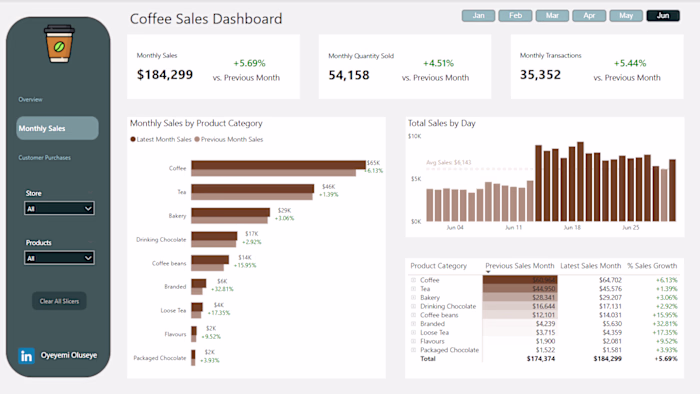Click the Latest Month Sales legend marker
The width and height of the screenshot is (700, 394).
133,139
